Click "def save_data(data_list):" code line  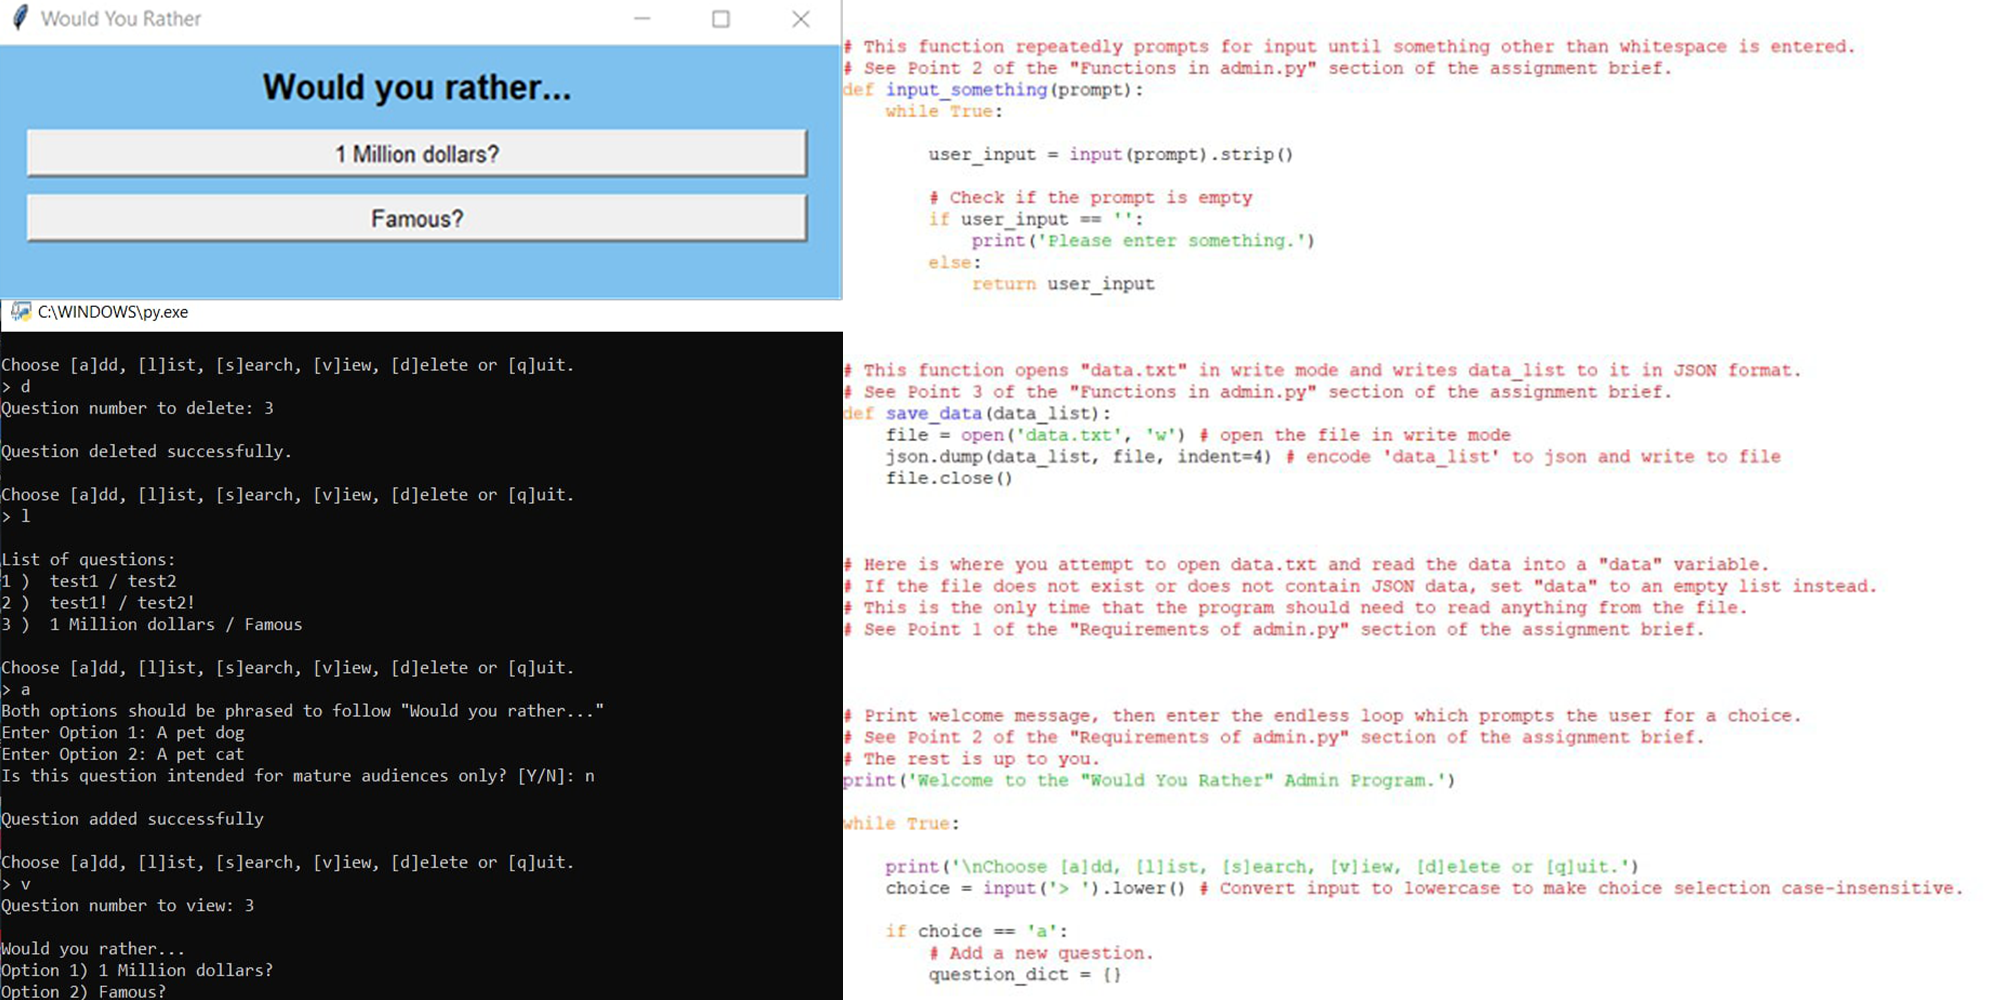coord(977,414)
